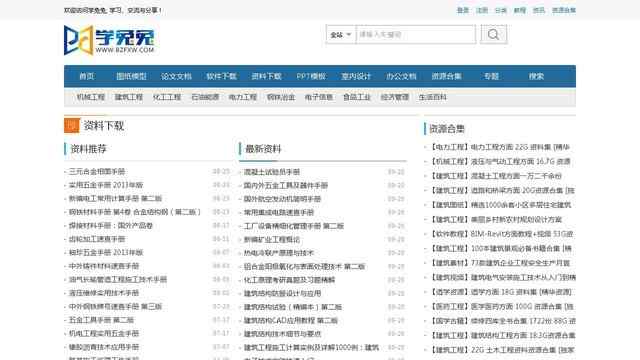The height and width of the screenshot is (360, 640).
Task: Open 建筑结构CAD应用教程 第二版 item
Action: pos(291,320)
